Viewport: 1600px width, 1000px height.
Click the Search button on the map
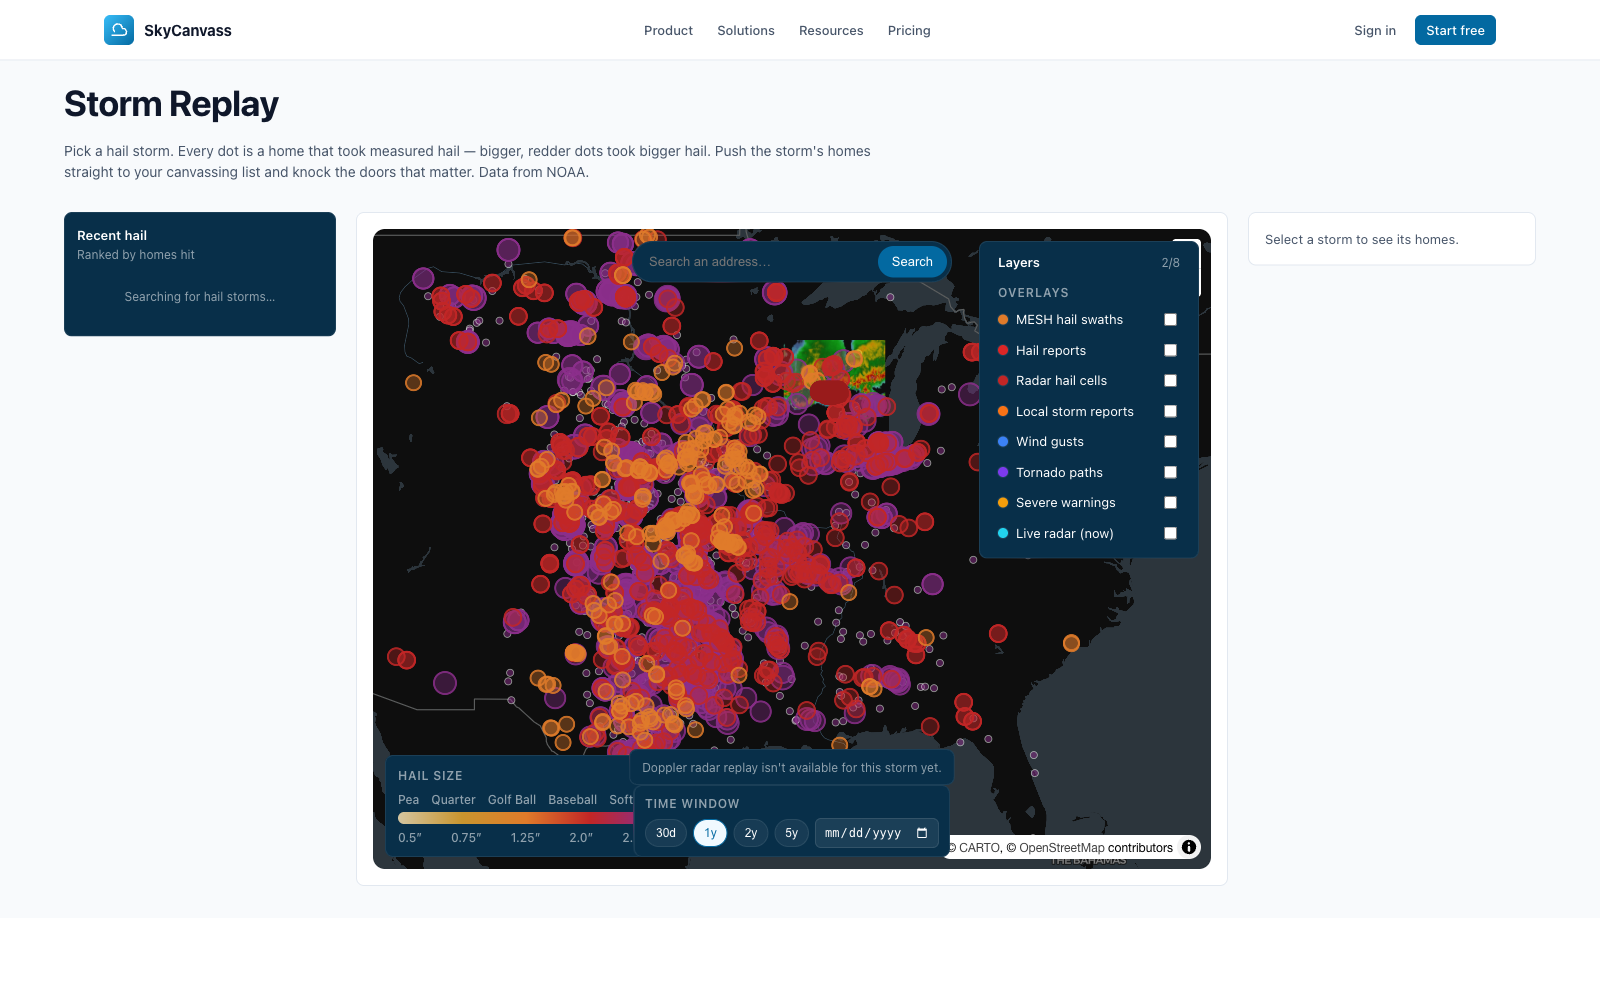coord(912,262)
